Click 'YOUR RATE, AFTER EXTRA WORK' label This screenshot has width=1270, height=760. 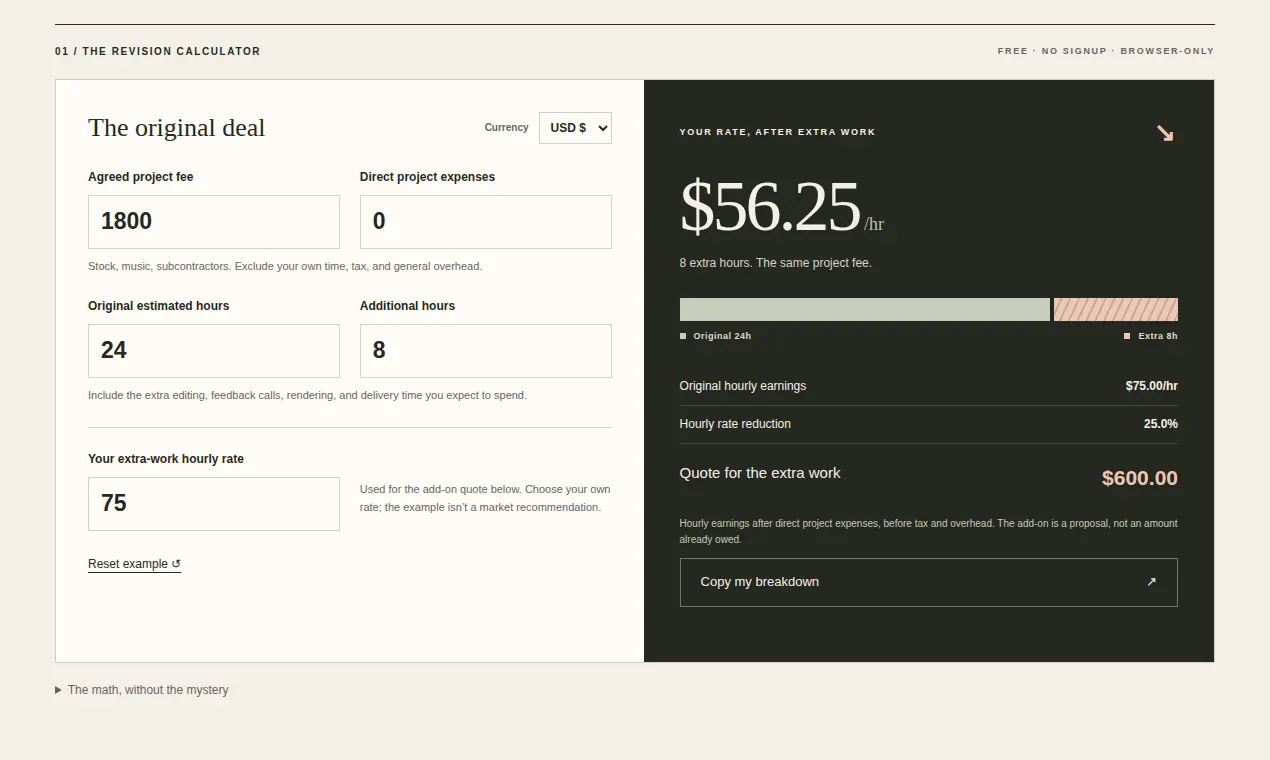tap(777, 132)
